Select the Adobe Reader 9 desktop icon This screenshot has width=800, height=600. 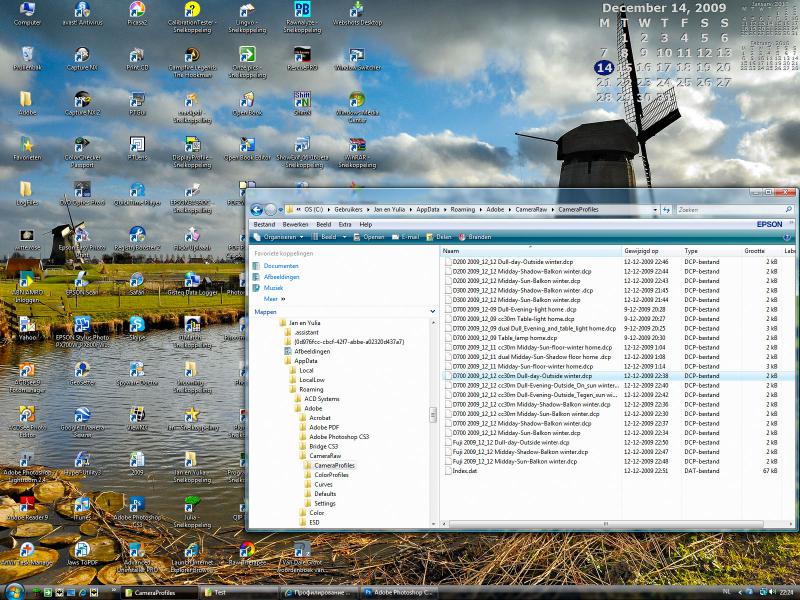(x=27, y=508)
